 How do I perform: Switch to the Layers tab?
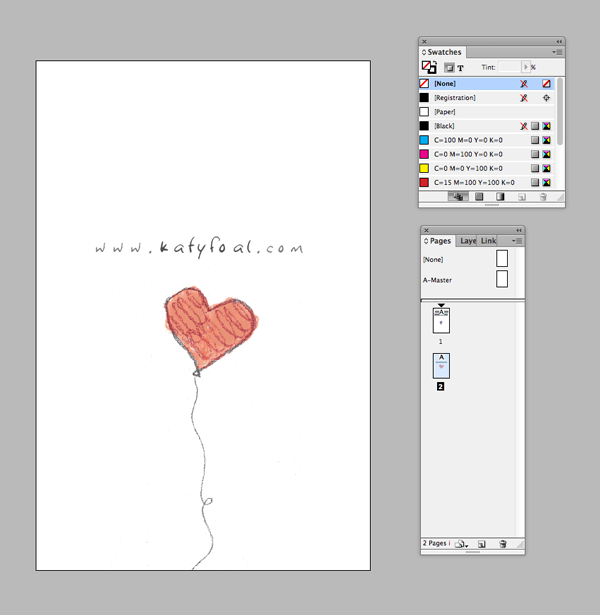[468, 241]
